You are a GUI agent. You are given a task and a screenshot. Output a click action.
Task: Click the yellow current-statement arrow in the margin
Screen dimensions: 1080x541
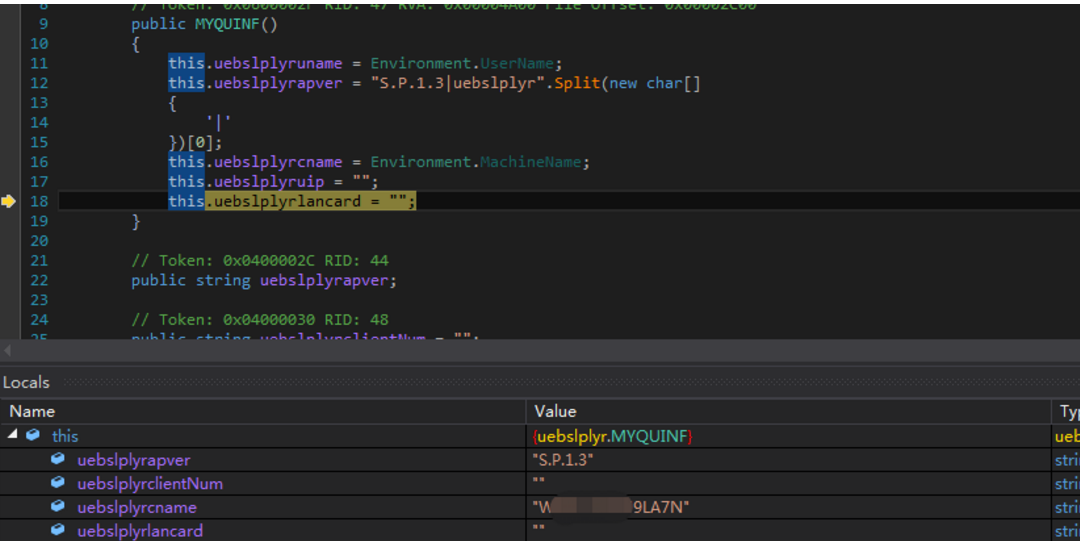pyautogui.click(x=9, y=201)
